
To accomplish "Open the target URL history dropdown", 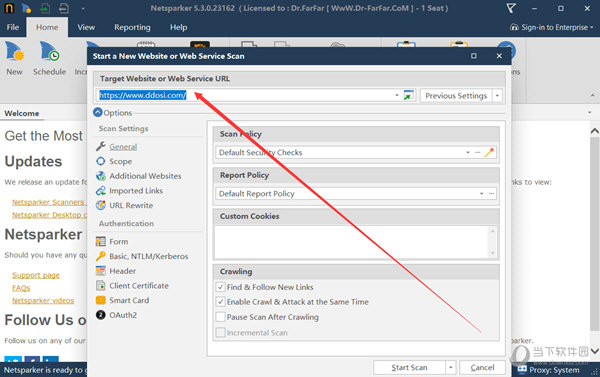I will [397, 95].
